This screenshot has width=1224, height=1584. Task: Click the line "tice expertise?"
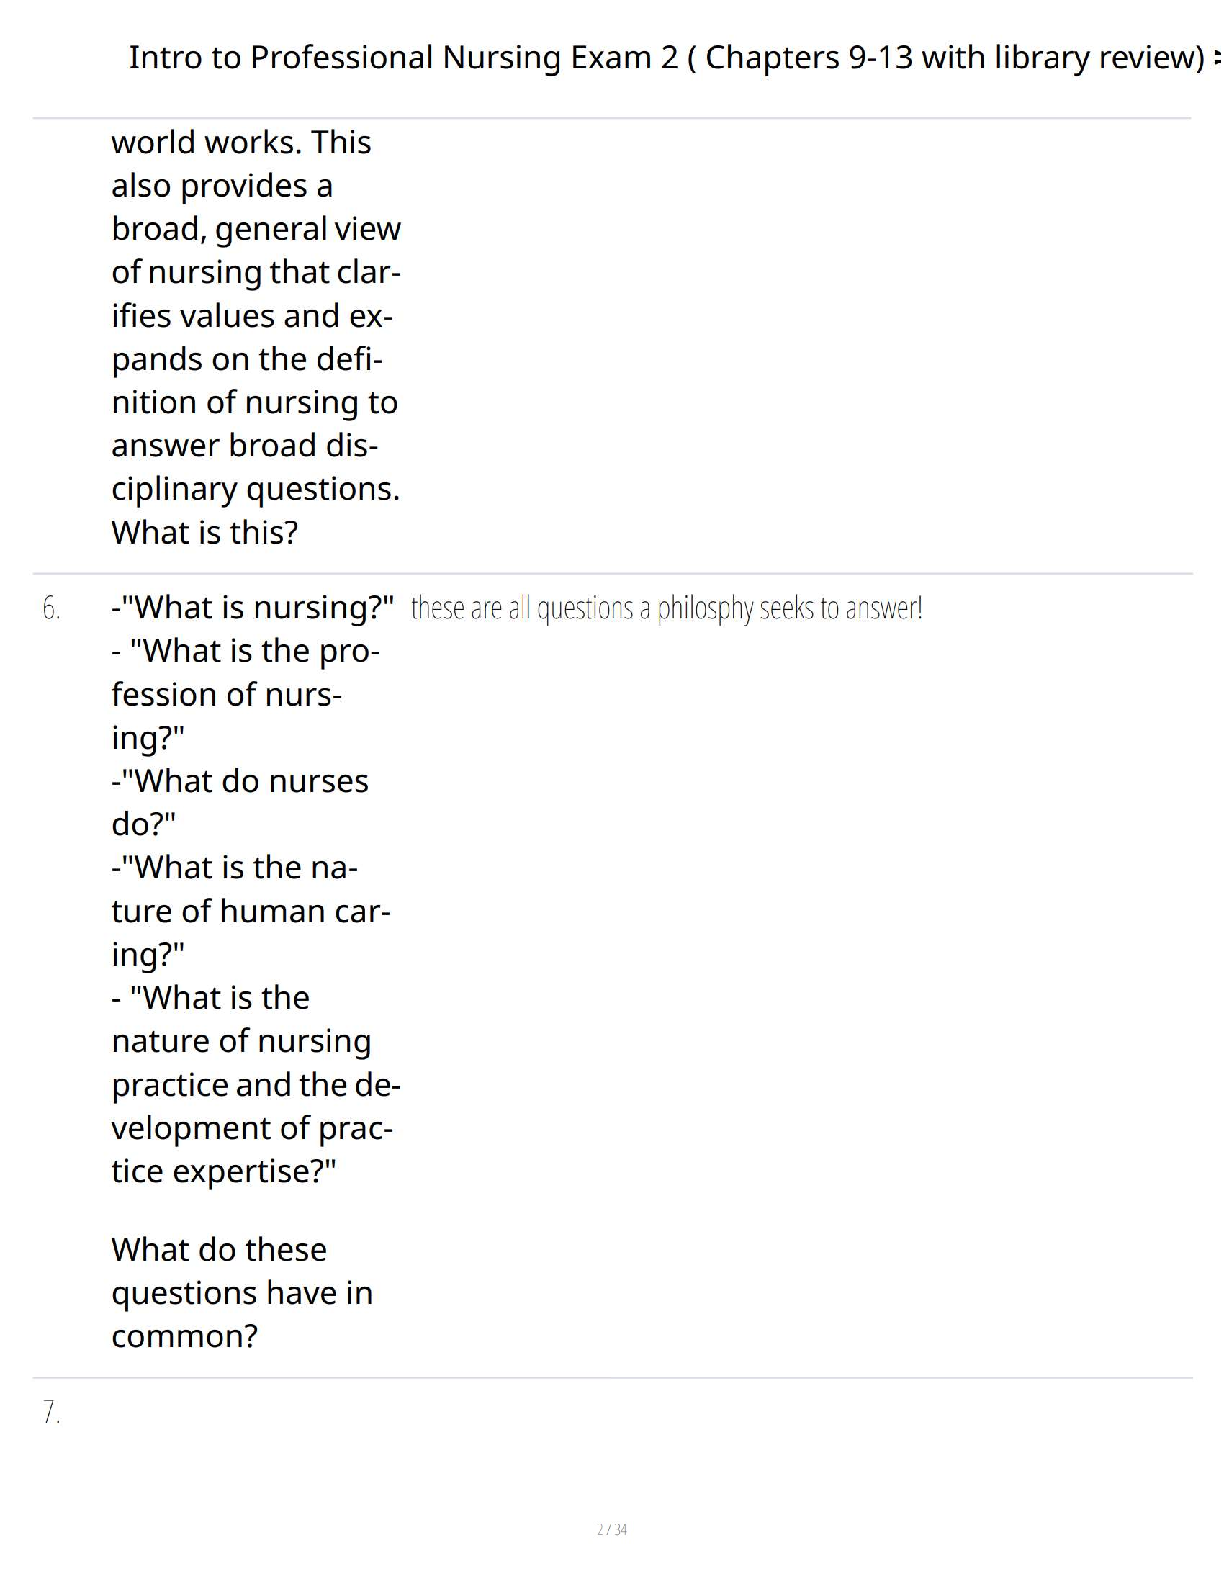coord(224,1171)
